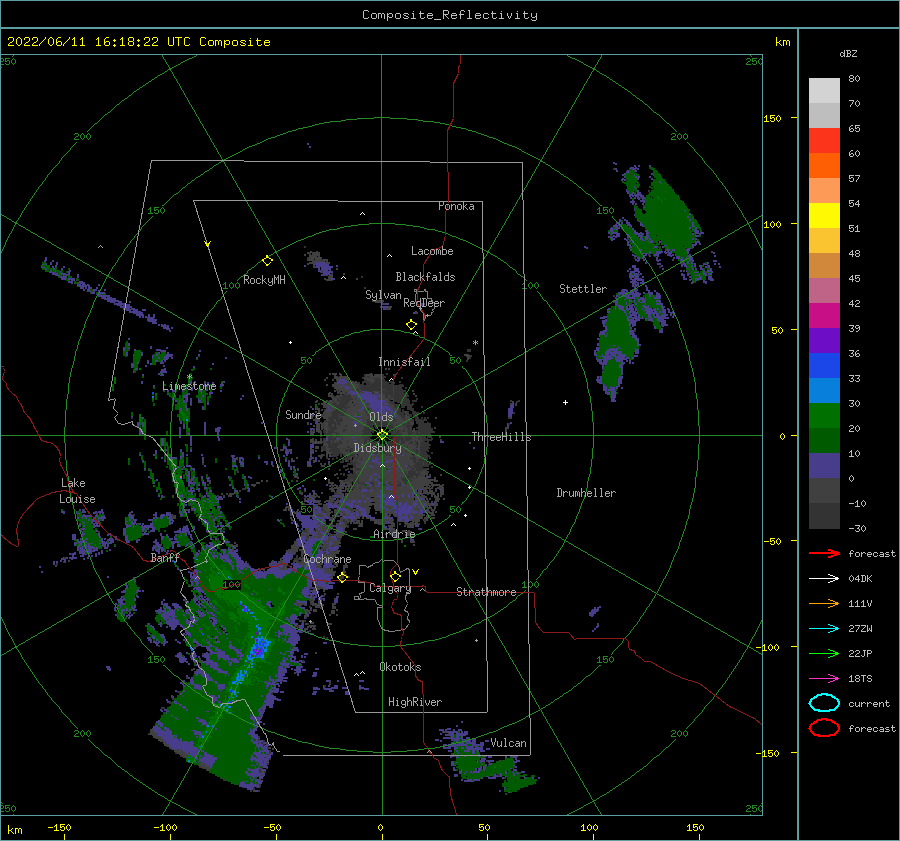Click the Limestone label

coord(189,386)
